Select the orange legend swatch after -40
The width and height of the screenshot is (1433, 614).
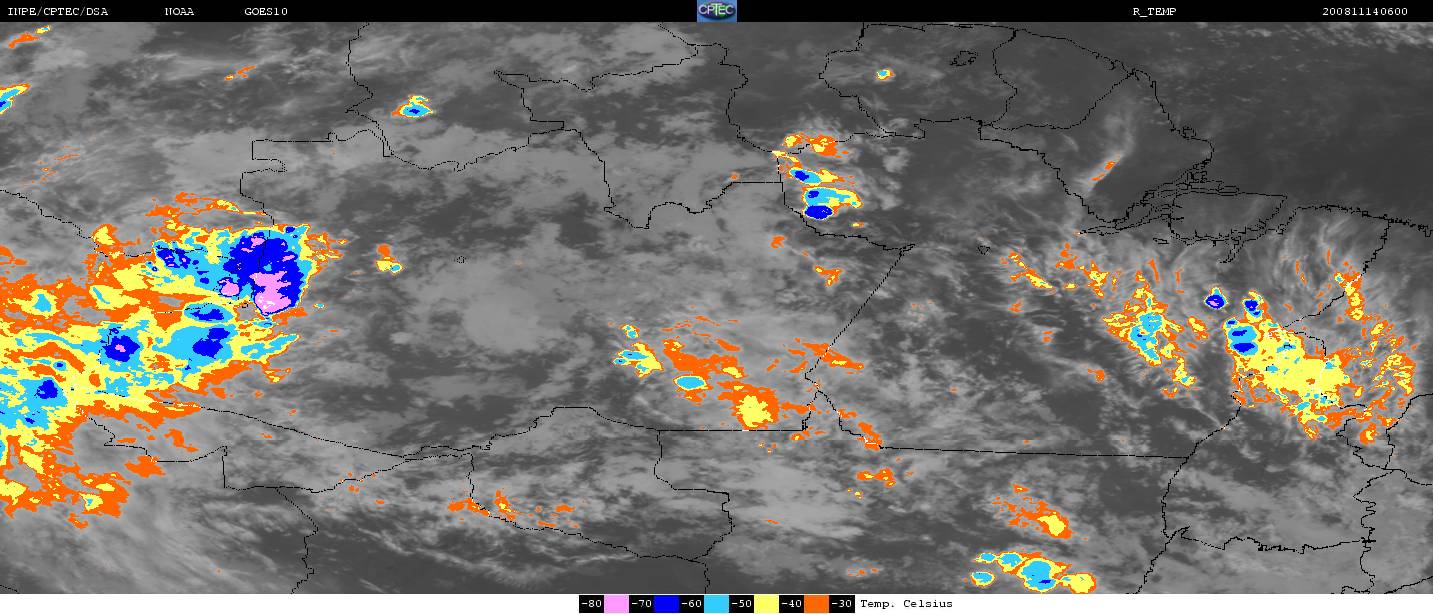[816, 604]
